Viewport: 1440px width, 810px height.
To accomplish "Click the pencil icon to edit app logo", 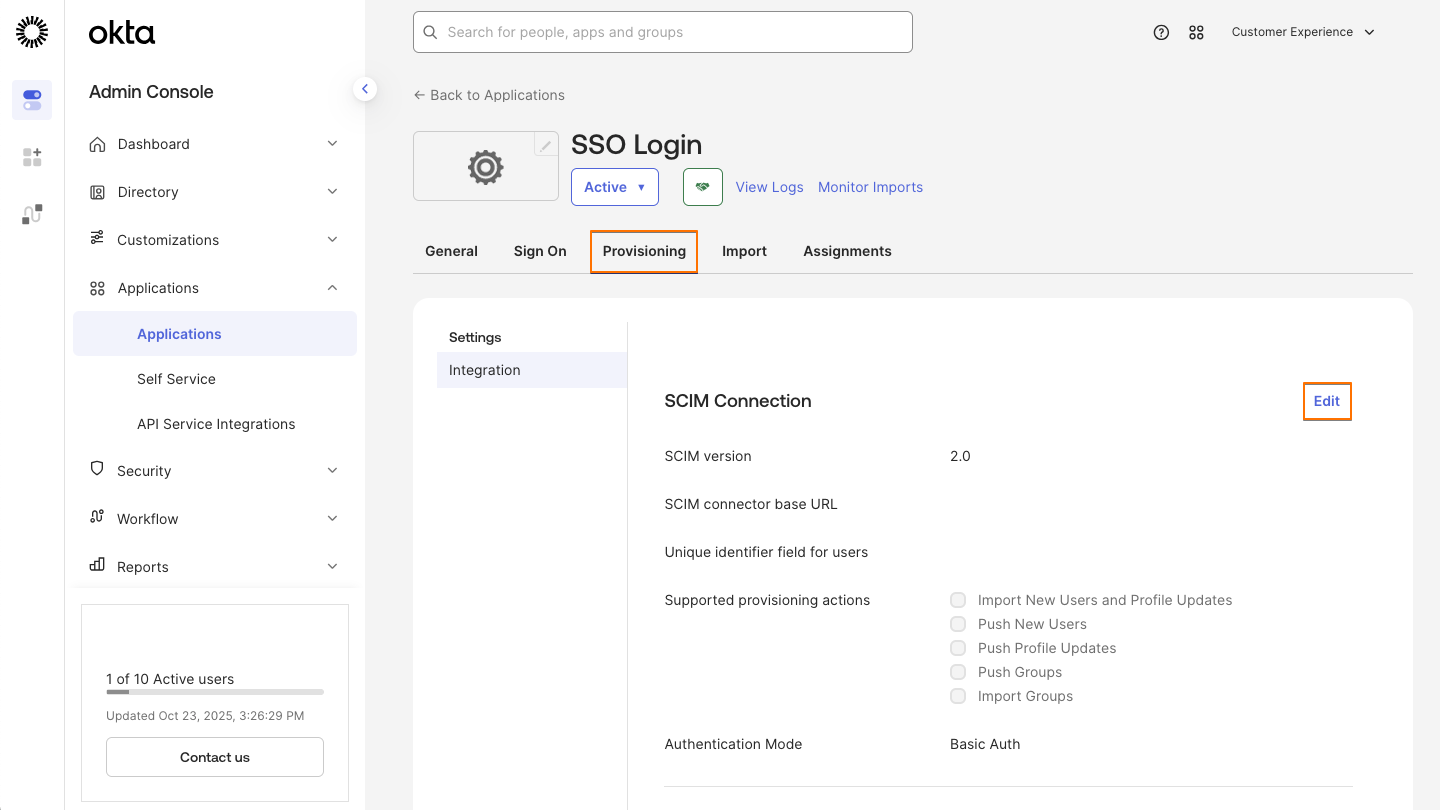I will pyautogui.click(x=545, y=144).
